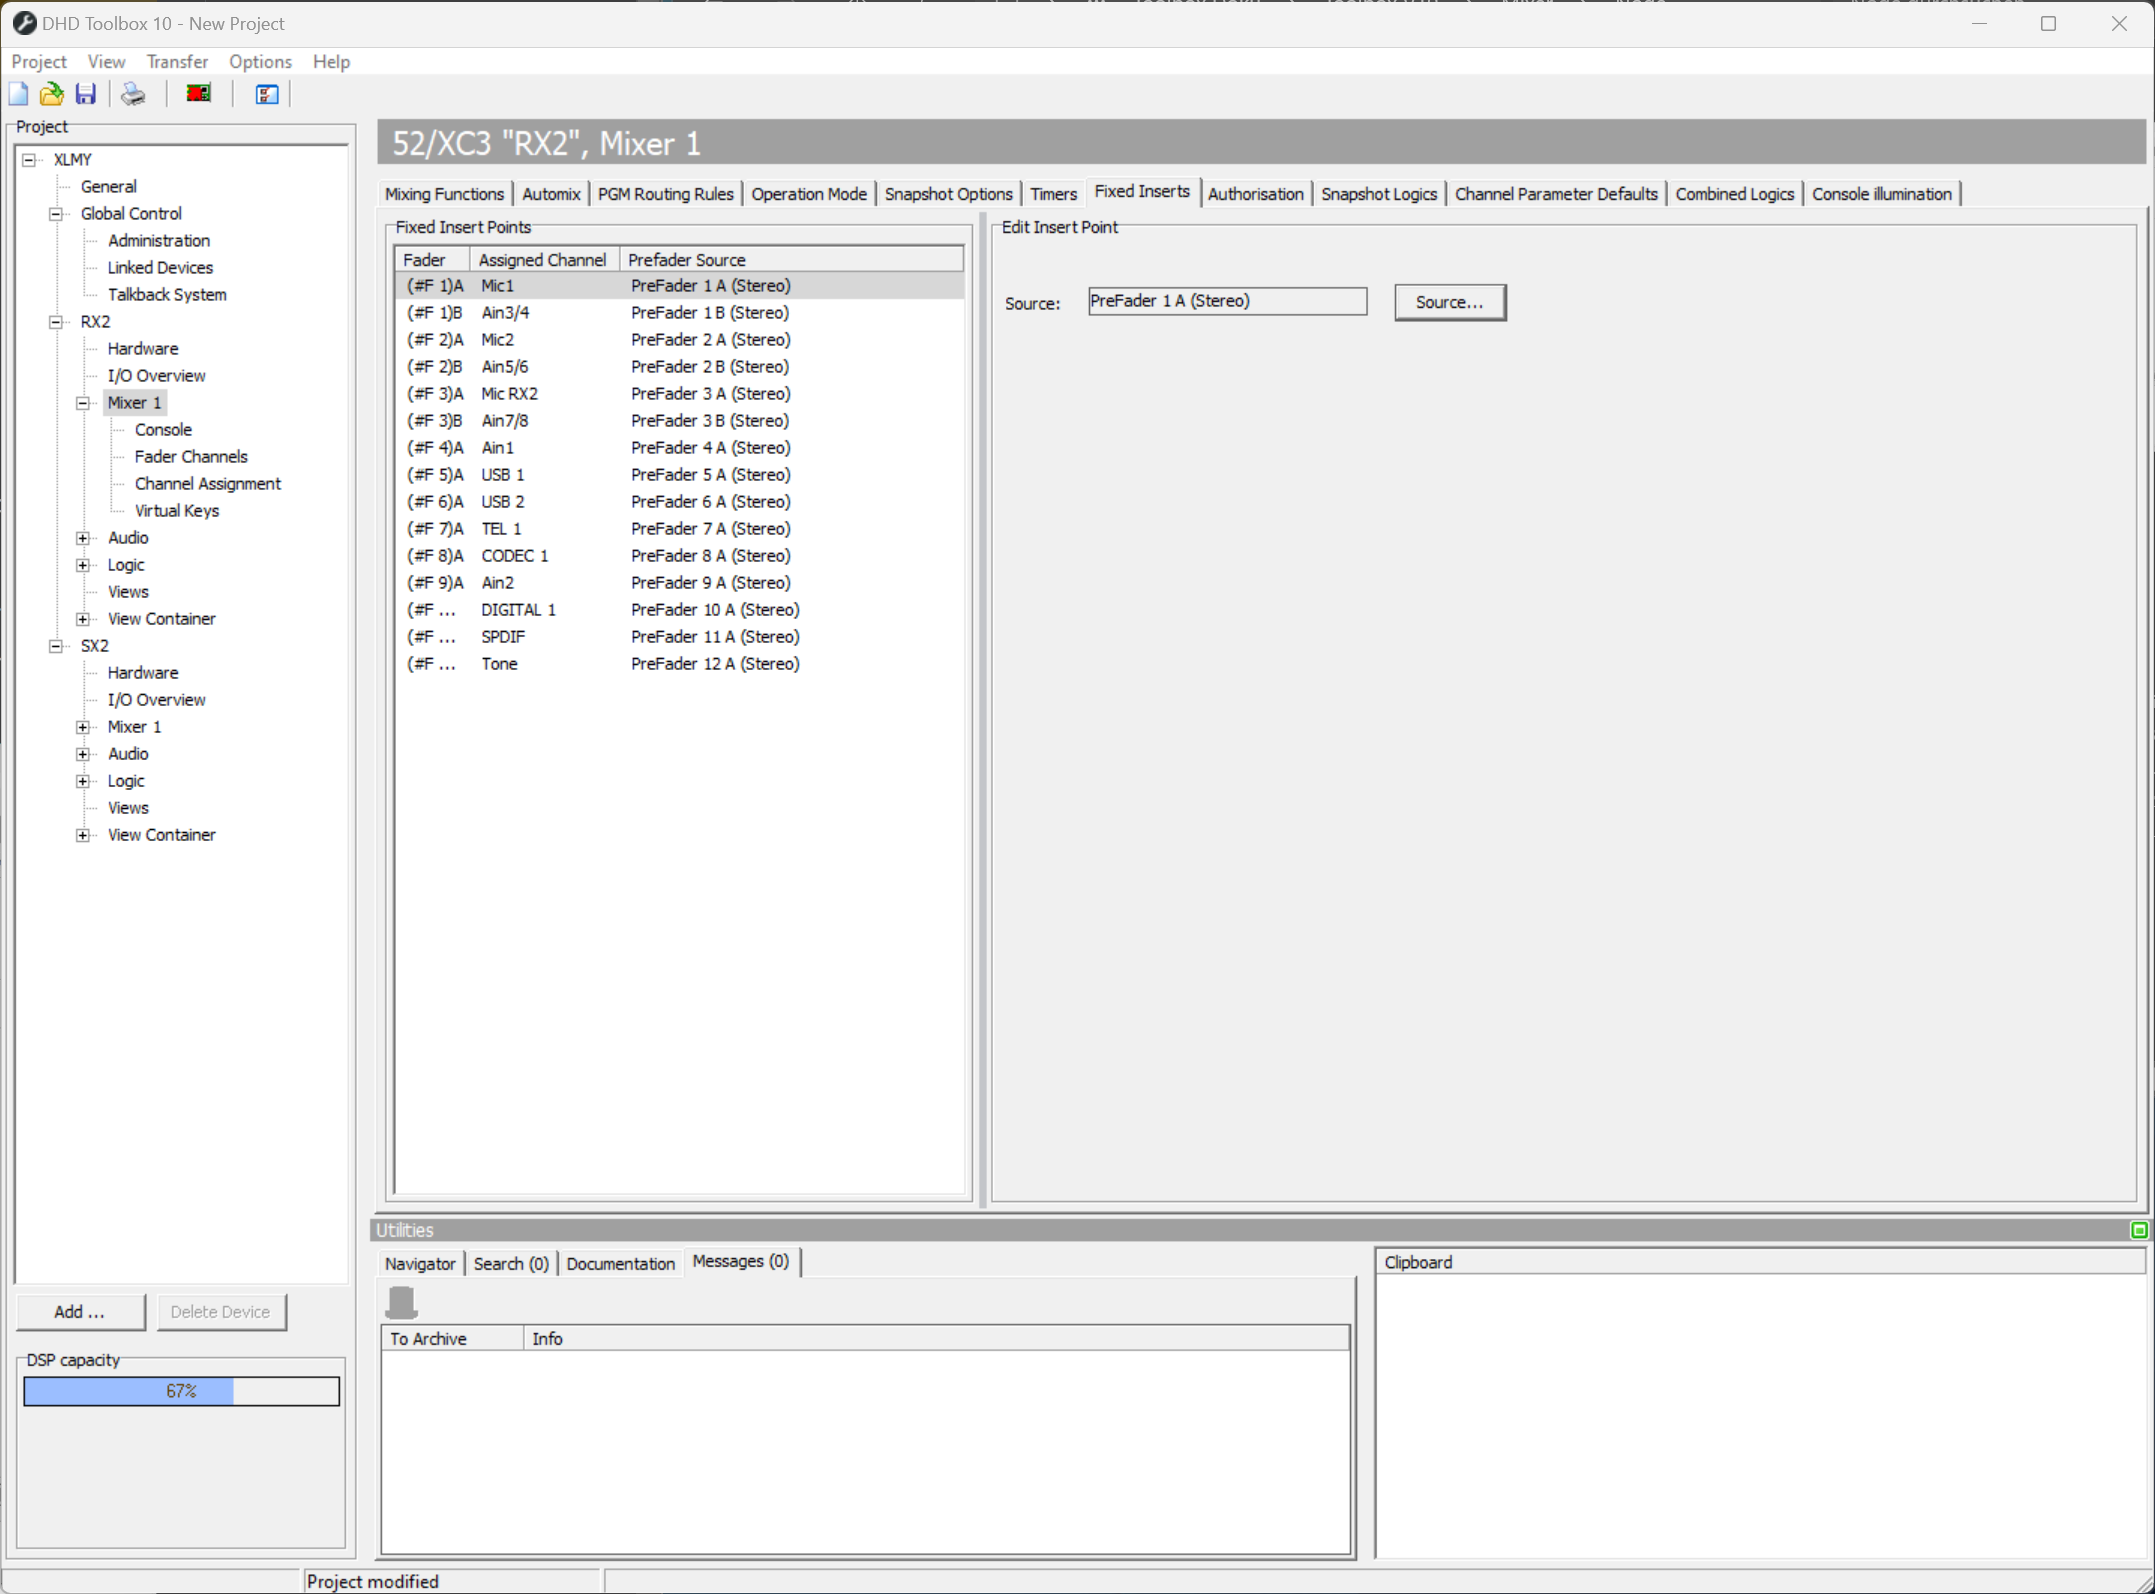Screen dimensions: 2155x1594
Task: Click the Add... button below the project tree
Action: tap(81, 1311)
